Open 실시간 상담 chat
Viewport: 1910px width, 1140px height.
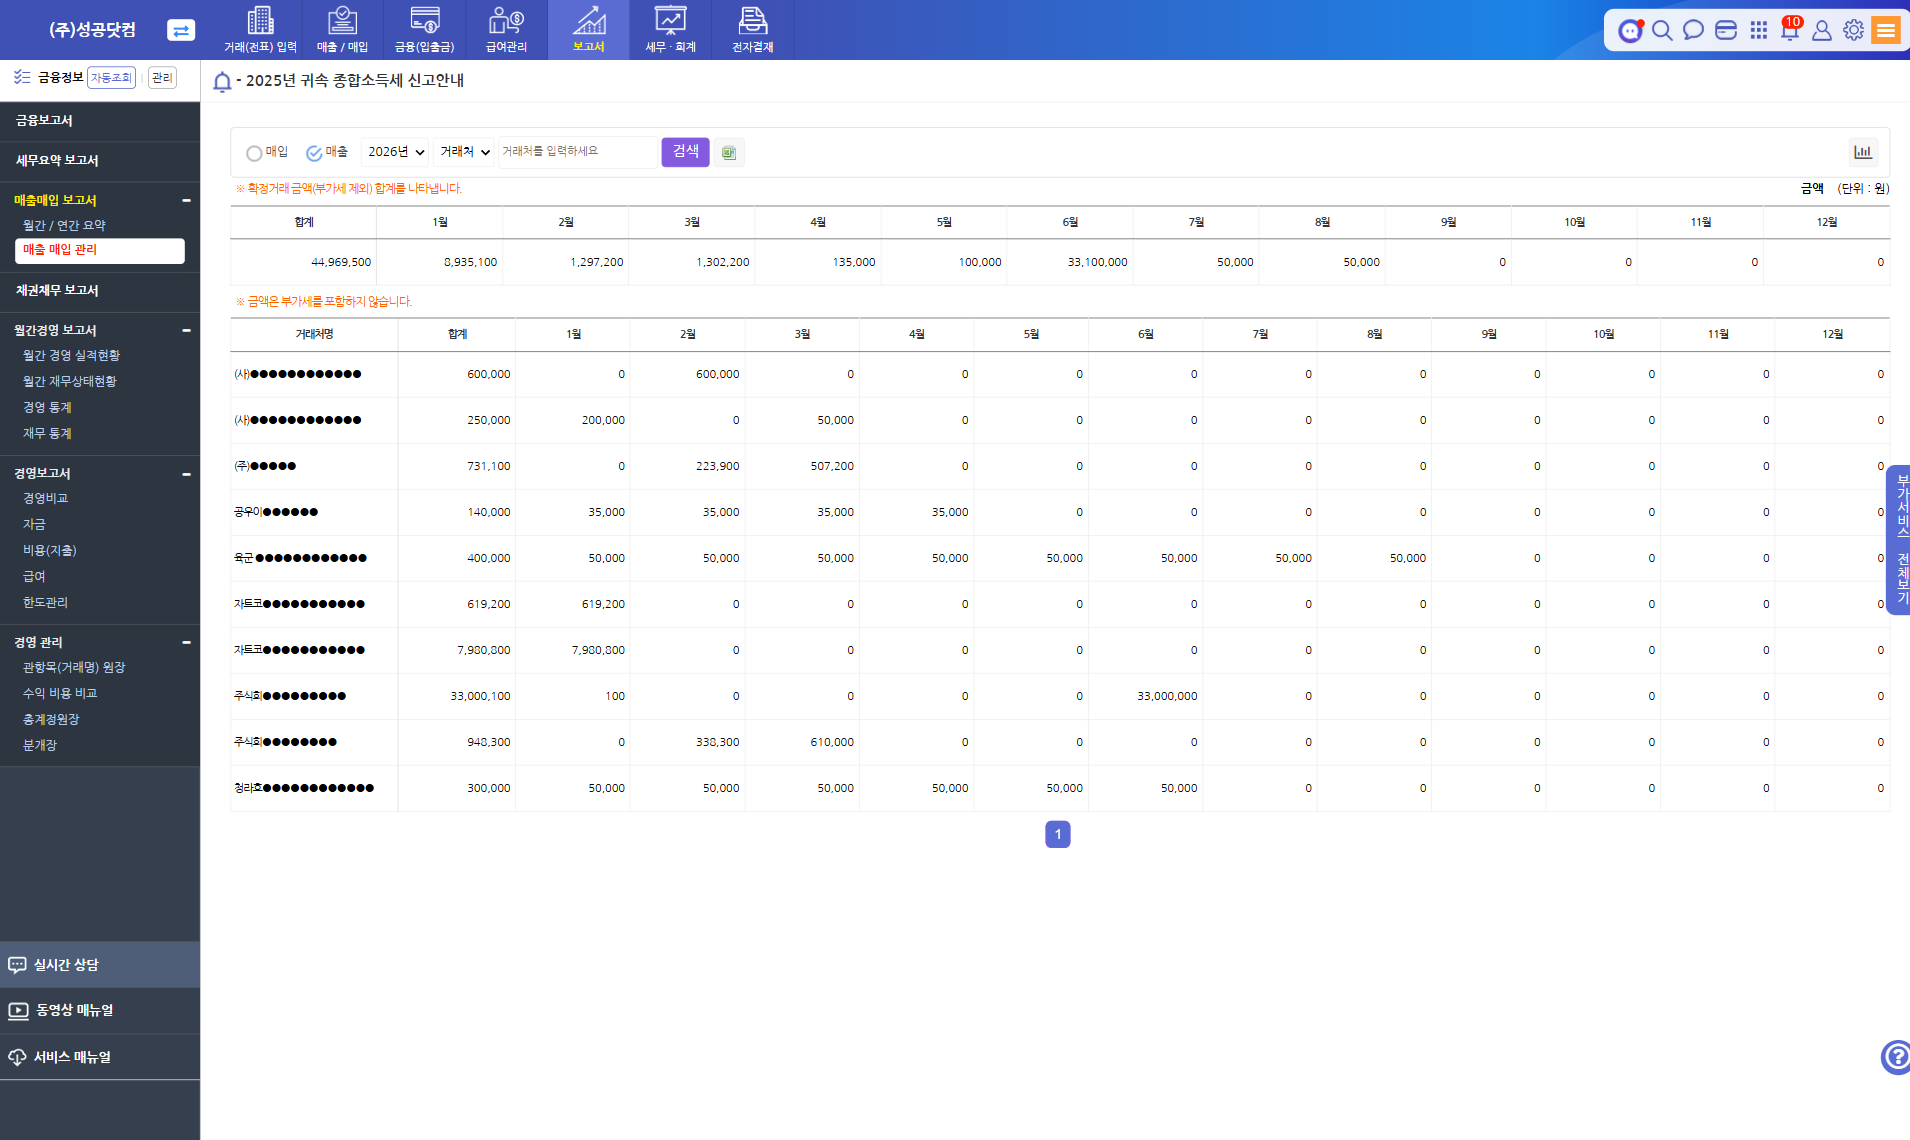click(x=100, y=965)
